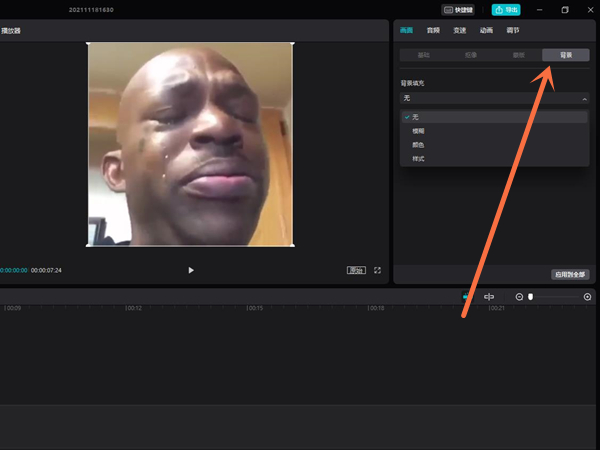Image resolution: width=600 pixels, height=450 pixels.
Task: Switch to the 音频 audio tab
Action: [432, 31]
